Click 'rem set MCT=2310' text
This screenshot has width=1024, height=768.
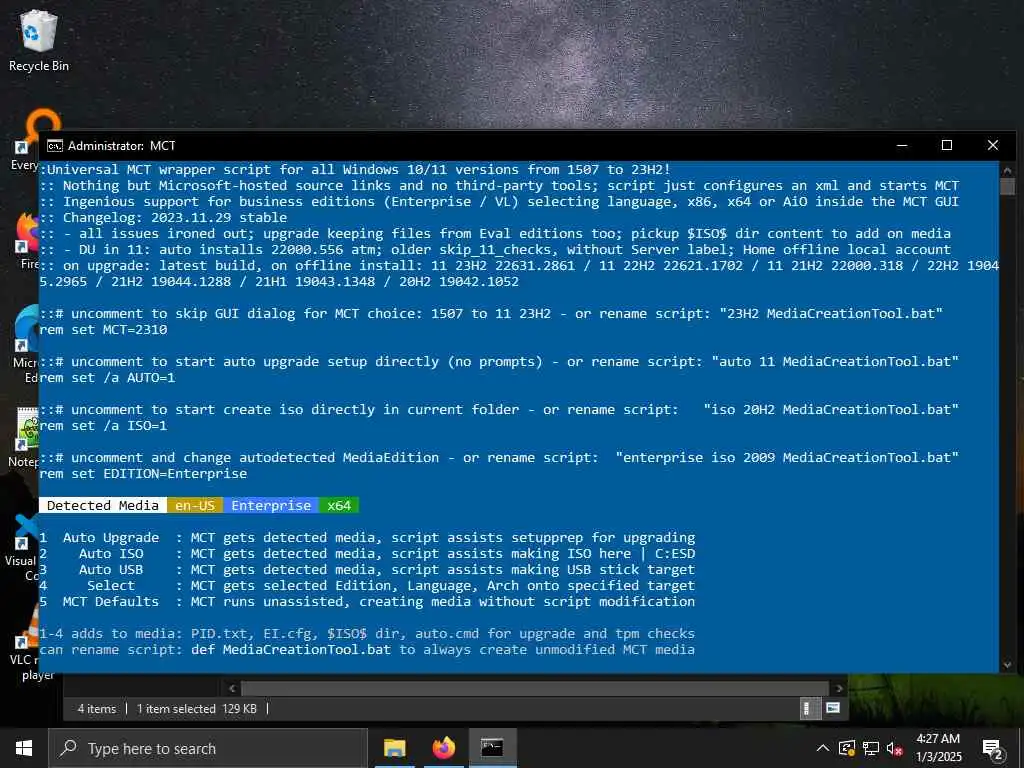click(103, 330)
